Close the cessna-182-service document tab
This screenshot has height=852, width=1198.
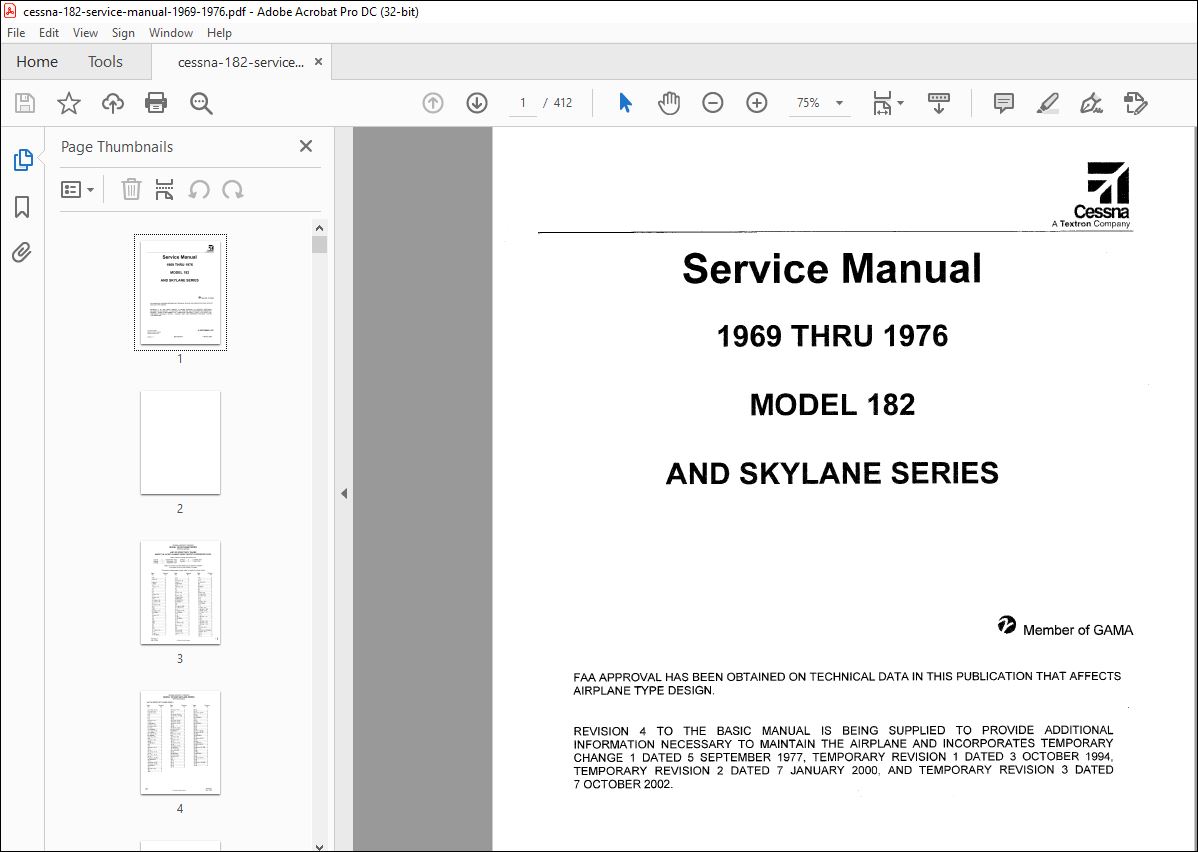point(319,62)
